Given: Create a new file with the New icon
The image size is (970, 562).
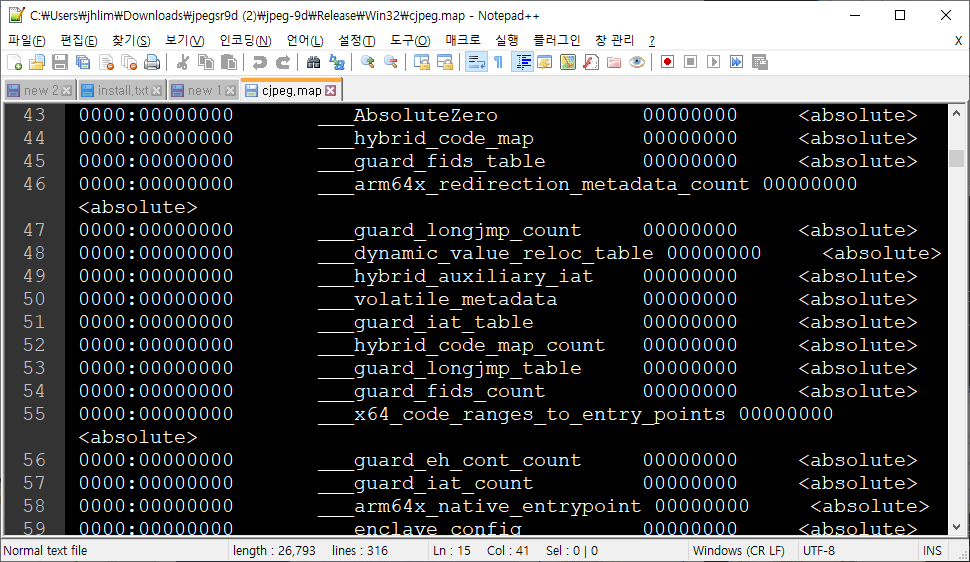Looking at the screenshot, I should tap(14, 63).
